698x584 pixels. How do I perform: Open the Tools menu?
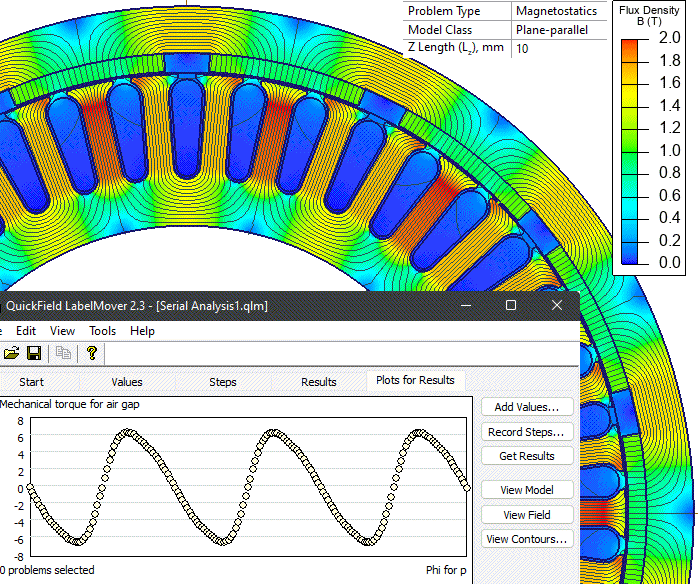click(102, 331)
